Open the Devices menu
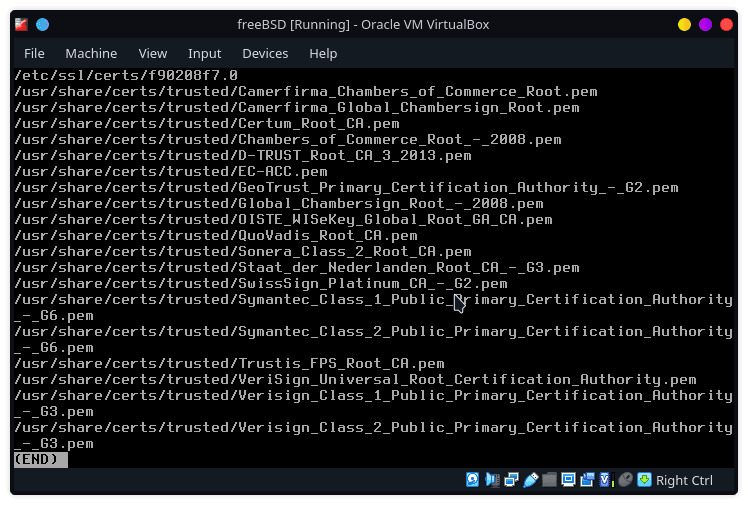 click(x=265, y=53)
